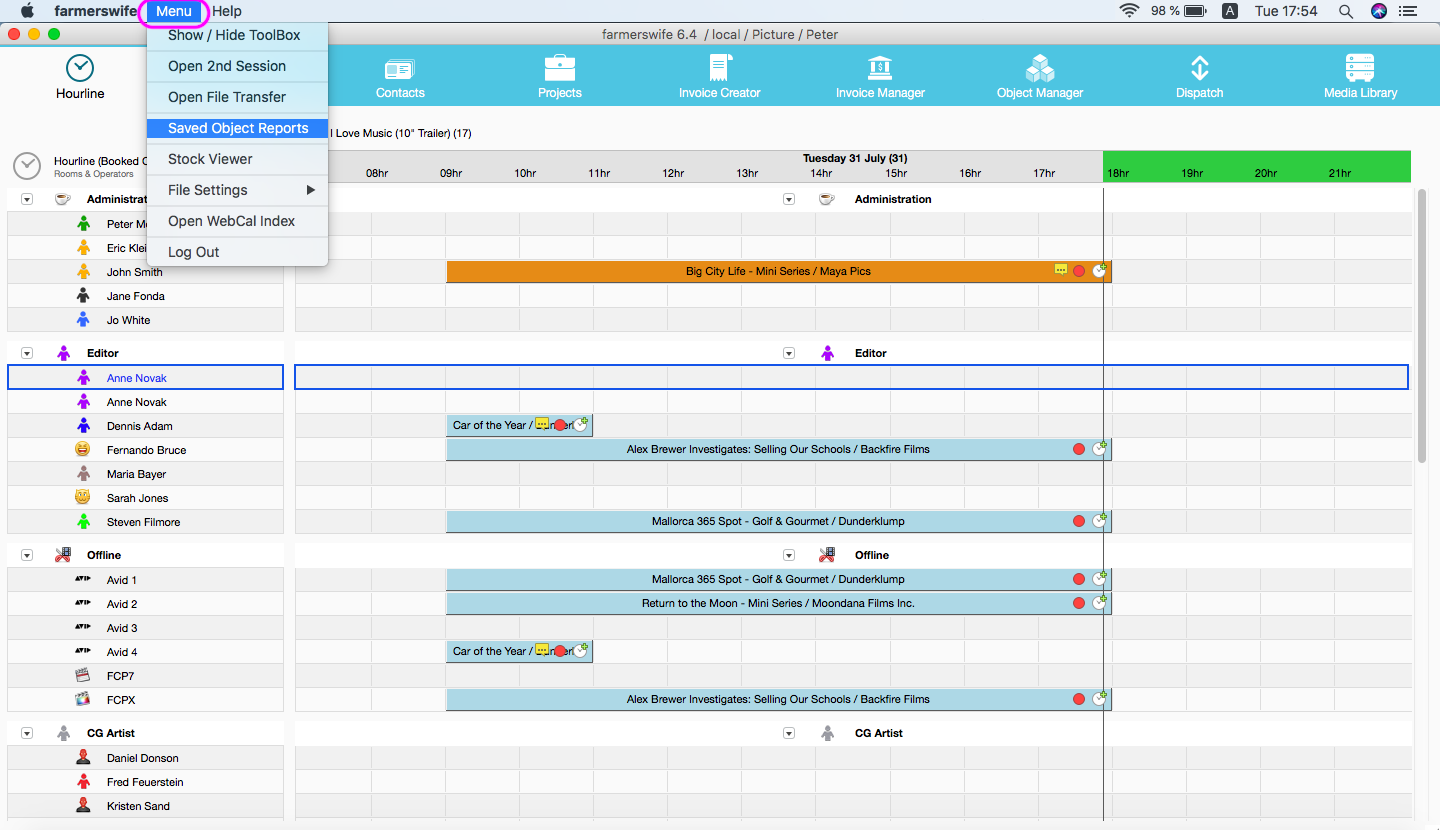The width and height of the screenshot is (1440, 830).
Task: Open the Hourline clock icon in toolbar
Action: pos(80,68)
